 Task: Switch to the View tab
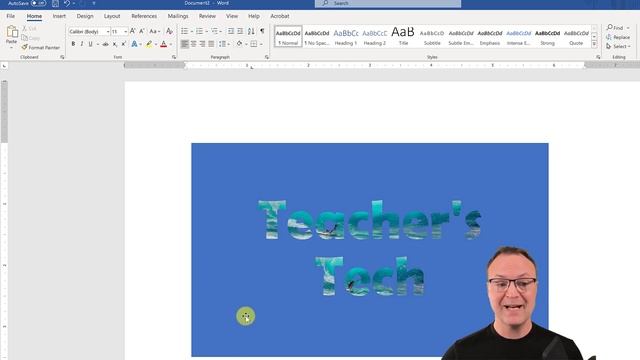coord(232,16)
